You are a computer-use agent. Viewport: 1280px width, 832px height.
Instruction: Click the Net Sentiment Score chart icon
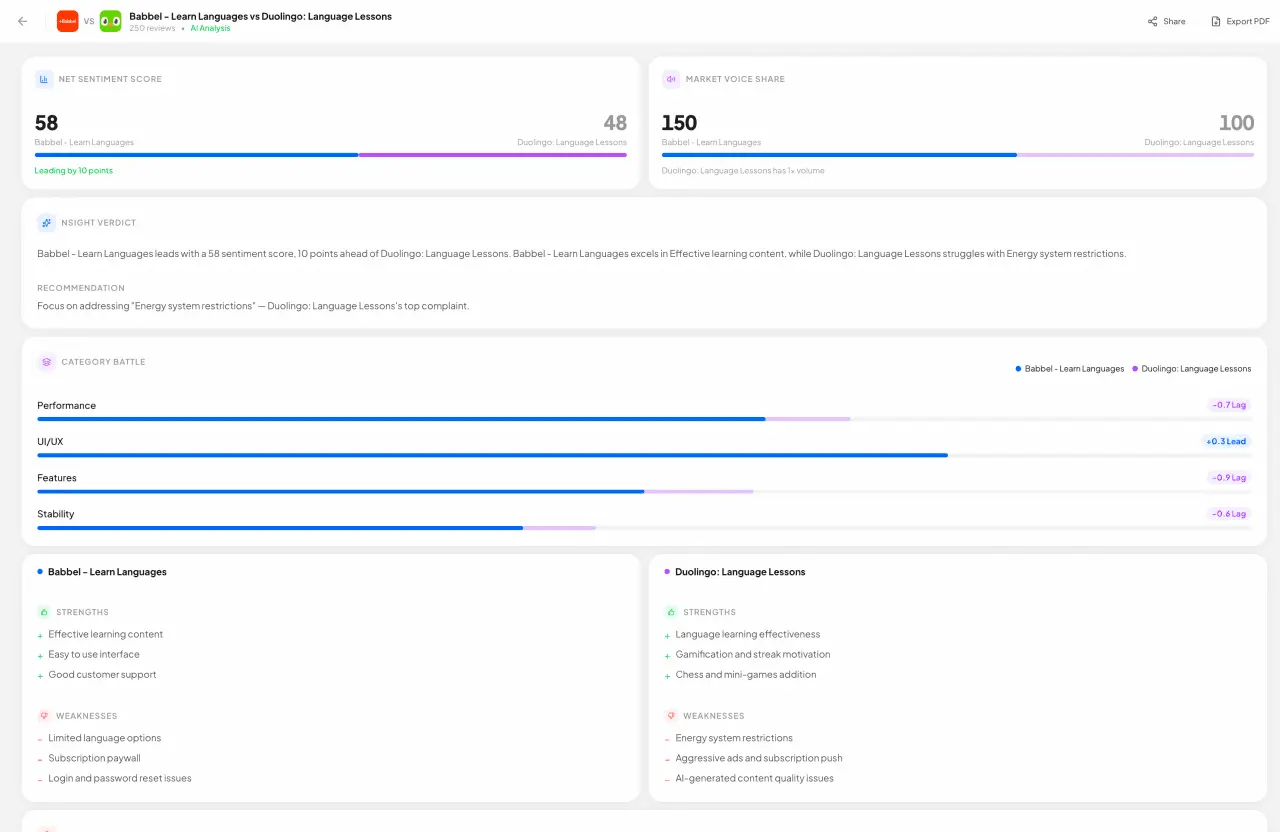pyautogui.click(x=44, y=79)
